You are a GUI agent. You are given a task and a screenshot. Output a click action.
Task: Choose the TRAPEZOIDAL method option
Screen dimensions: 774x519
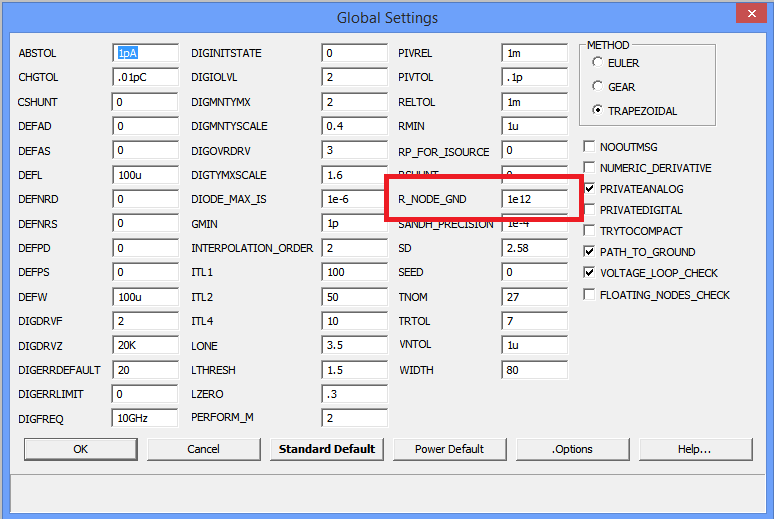(598, 111)
